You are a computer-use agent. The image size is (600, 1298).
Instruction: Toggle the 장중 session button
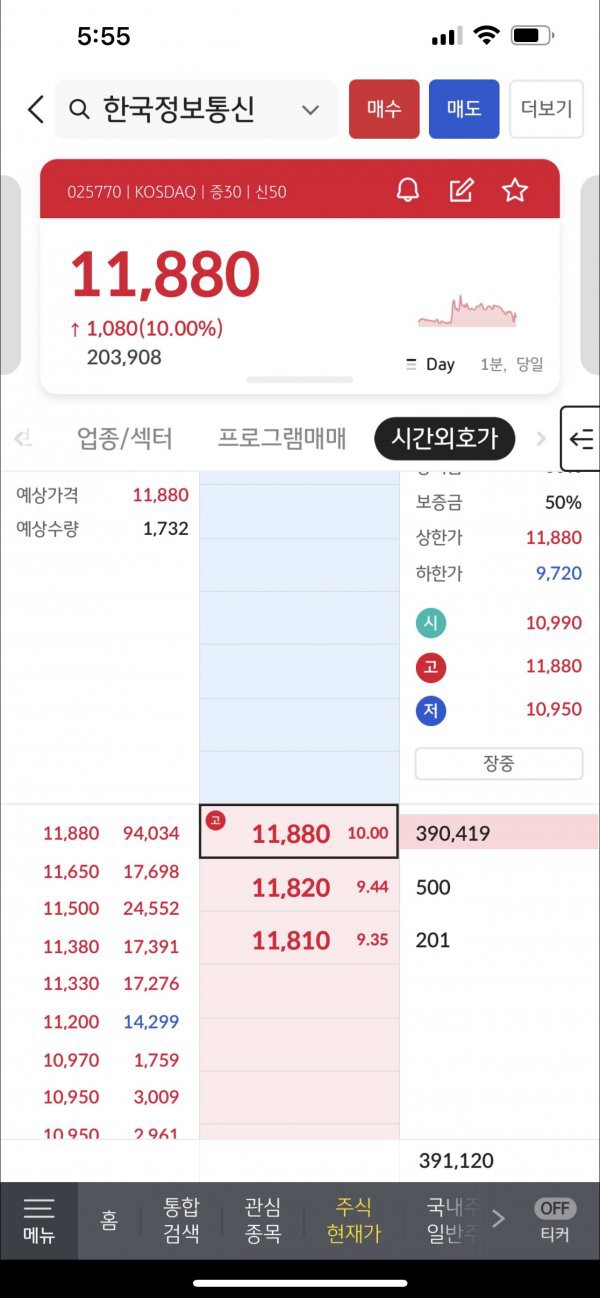499,764
